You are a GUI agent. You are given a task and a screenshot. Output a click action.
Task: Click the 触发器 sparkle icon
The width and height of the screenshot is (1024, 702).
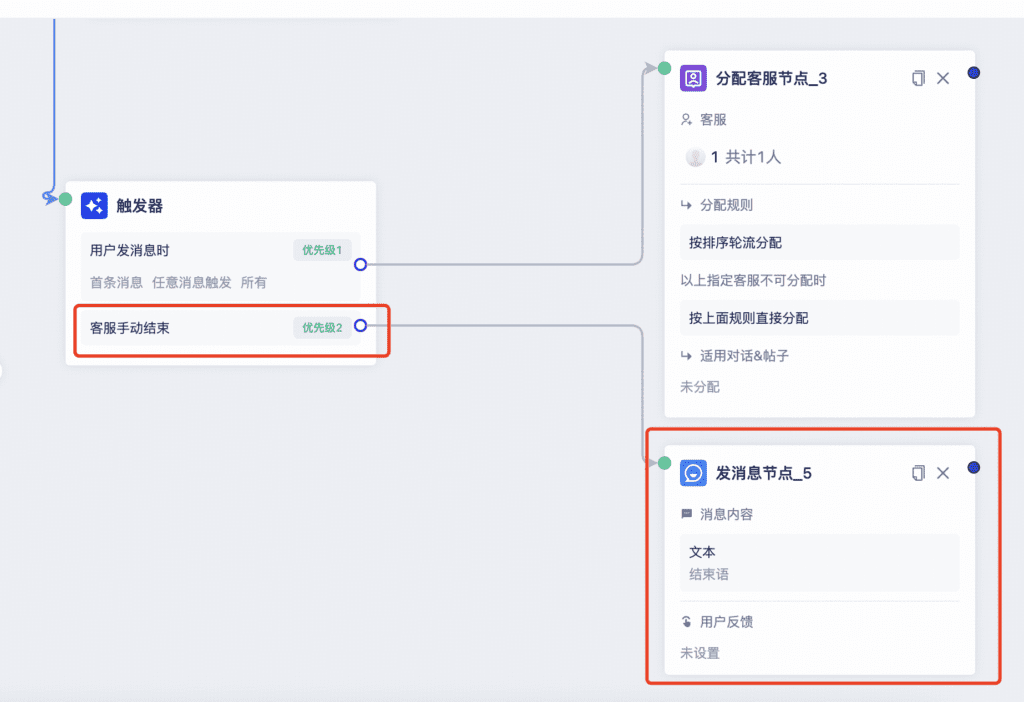click(x=94, y=206)
